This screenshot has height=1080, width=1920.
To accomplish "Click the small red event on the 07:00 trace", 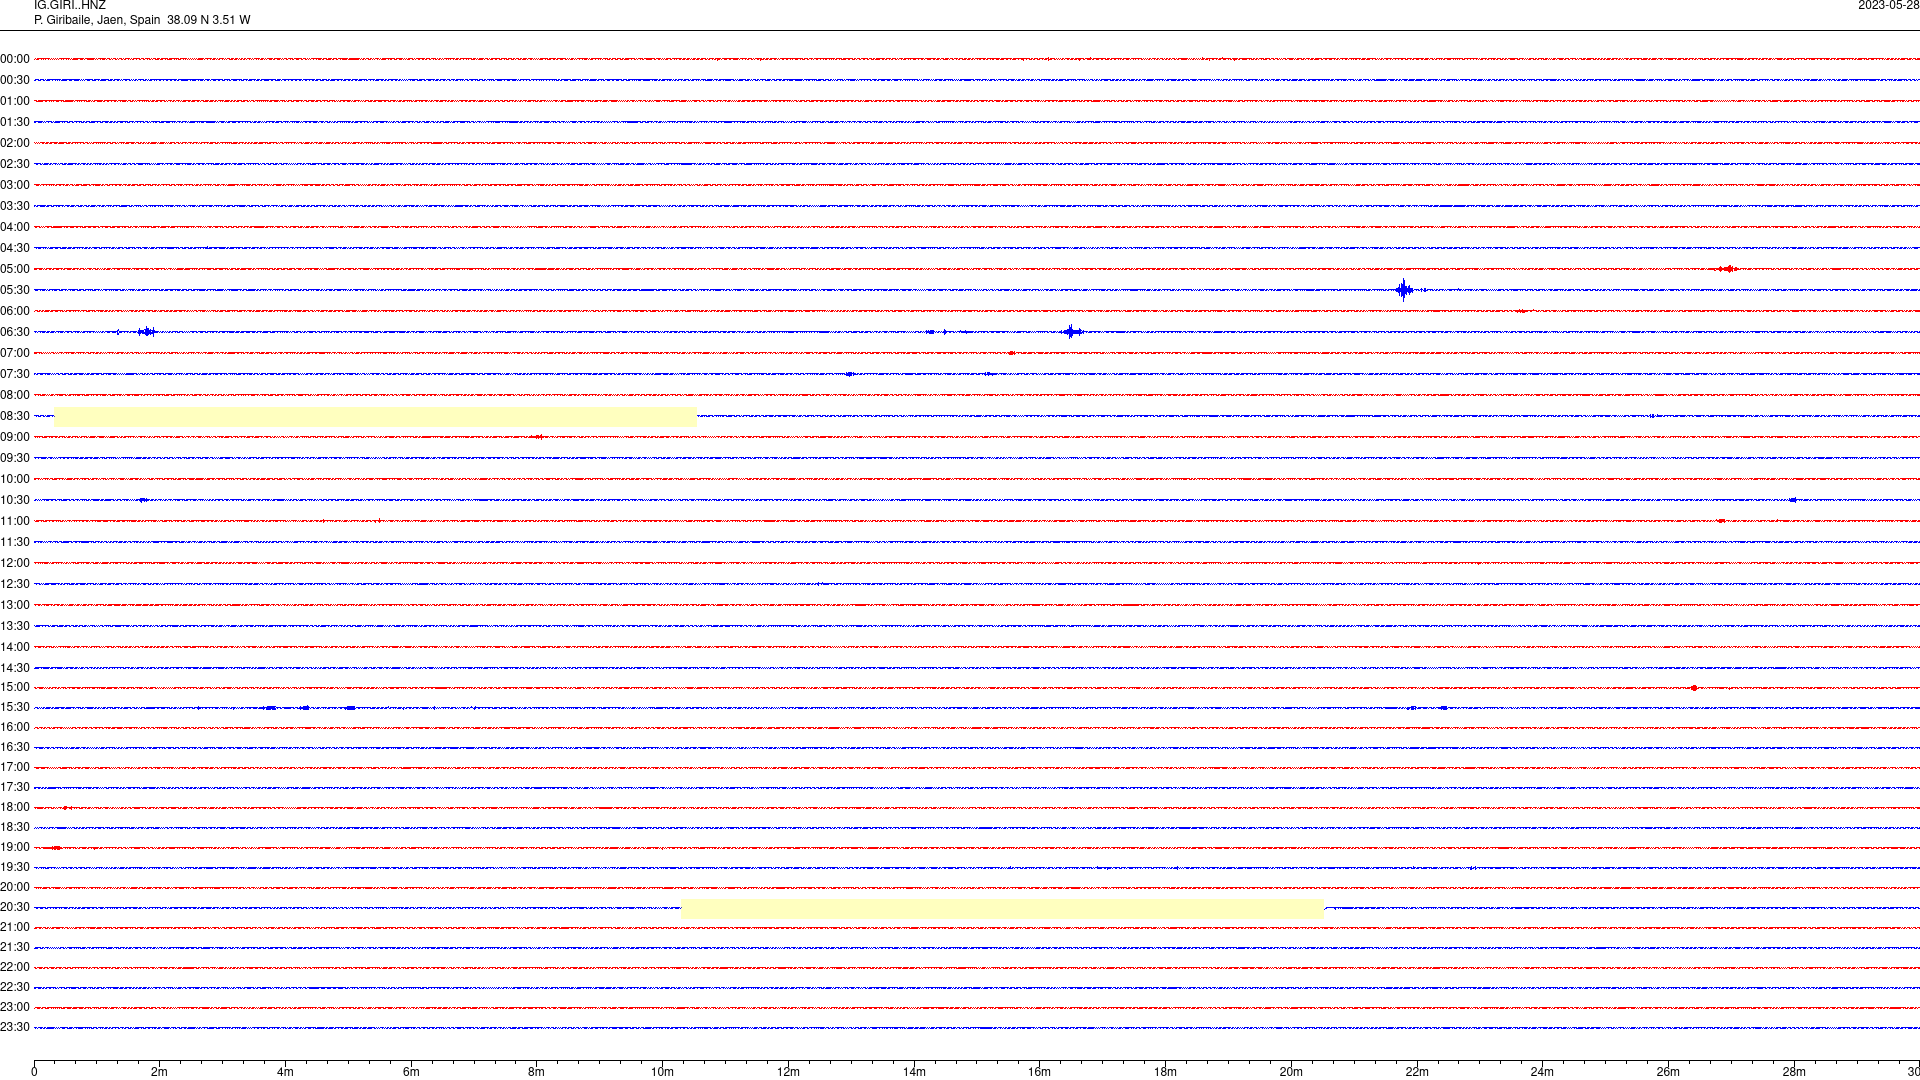I will coord(1012,353).
